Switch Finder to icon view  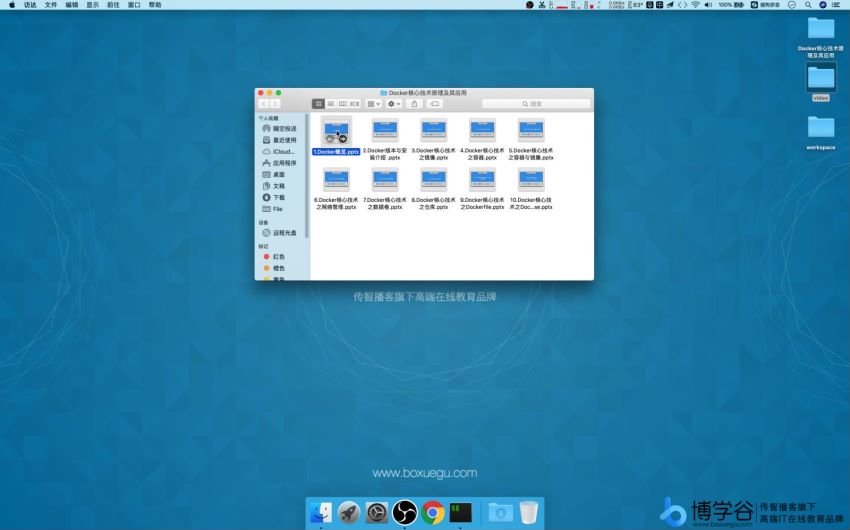[x=318, y=104]
